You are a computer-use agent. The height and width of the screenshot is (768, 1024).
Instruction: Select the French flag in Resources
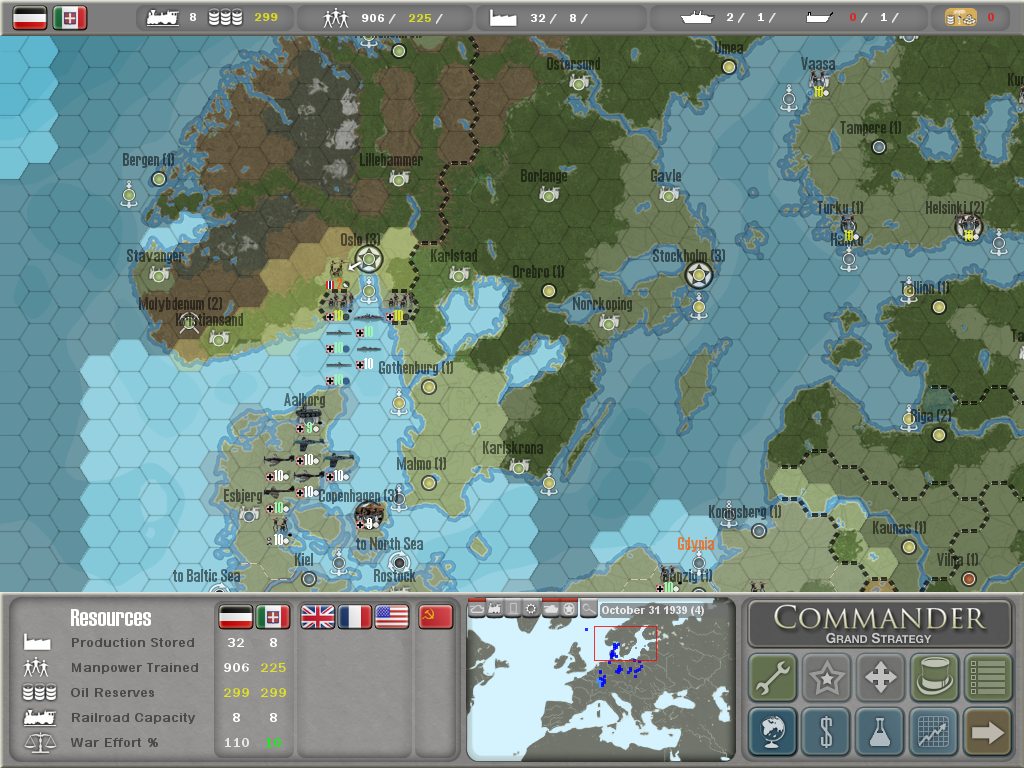[355, 616]
